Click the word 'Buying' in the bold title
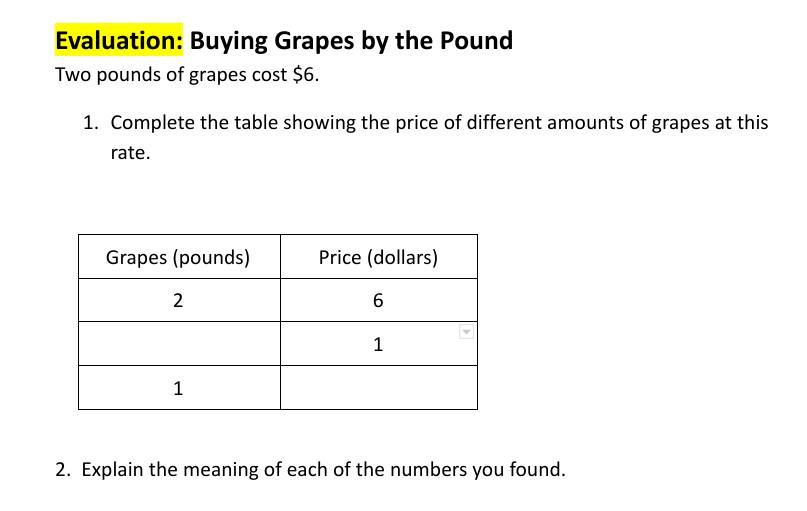 (229, 41)
